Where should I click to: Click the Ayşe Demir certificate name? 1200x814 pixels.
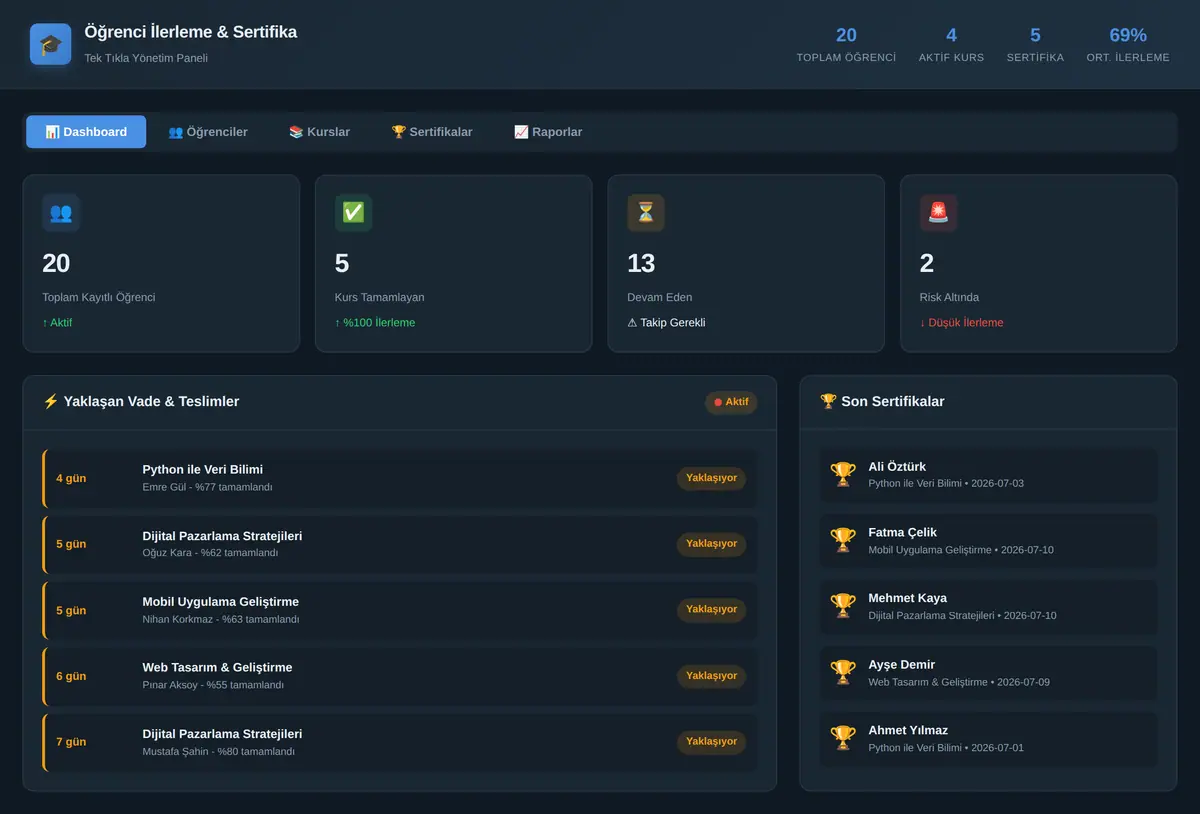(x=902, y=665)
